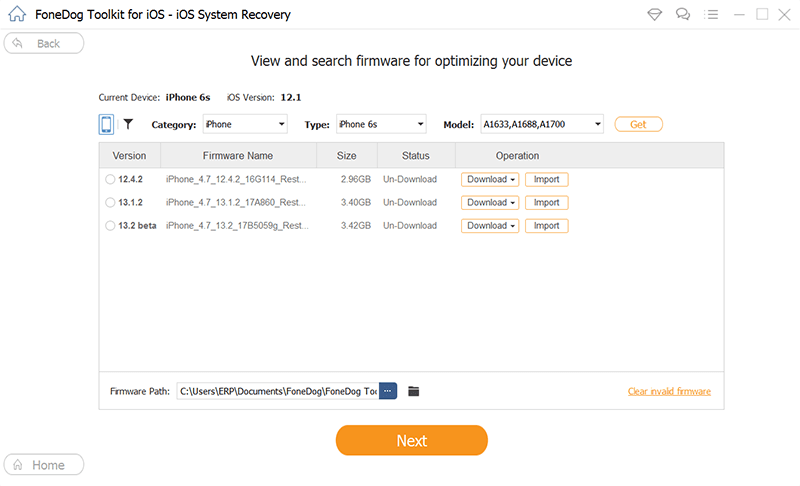Open firmware folder icon

[414, 391]
